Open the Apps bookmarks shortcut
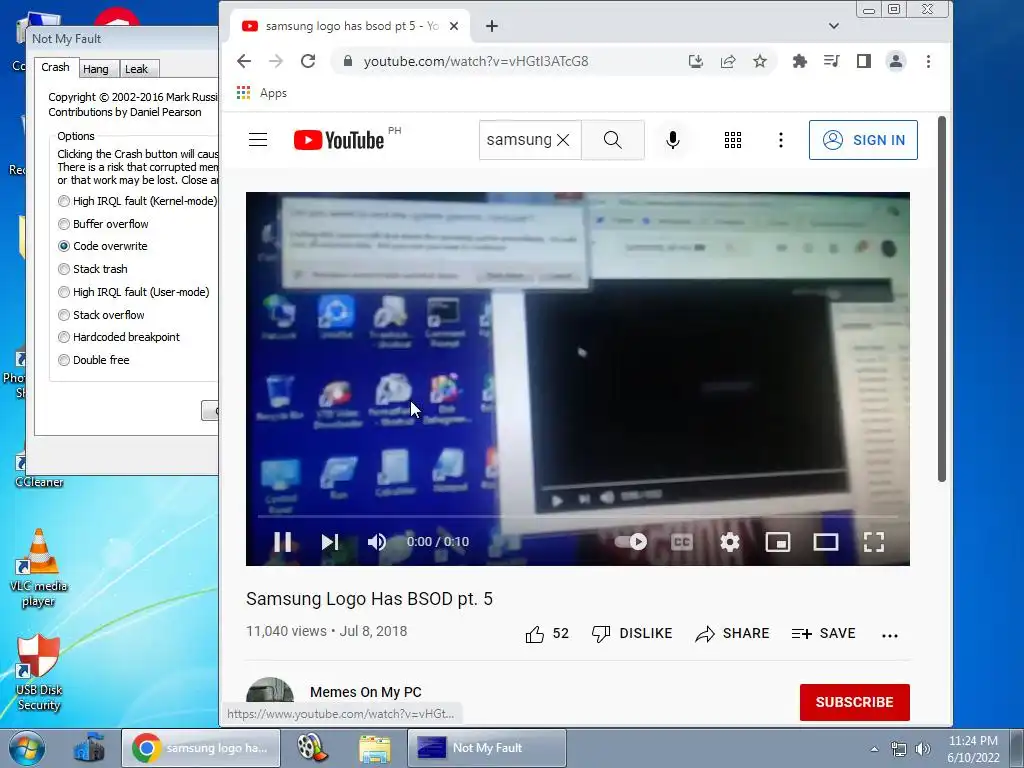This screenshot has width=1024, height=768. click(262, 93)
